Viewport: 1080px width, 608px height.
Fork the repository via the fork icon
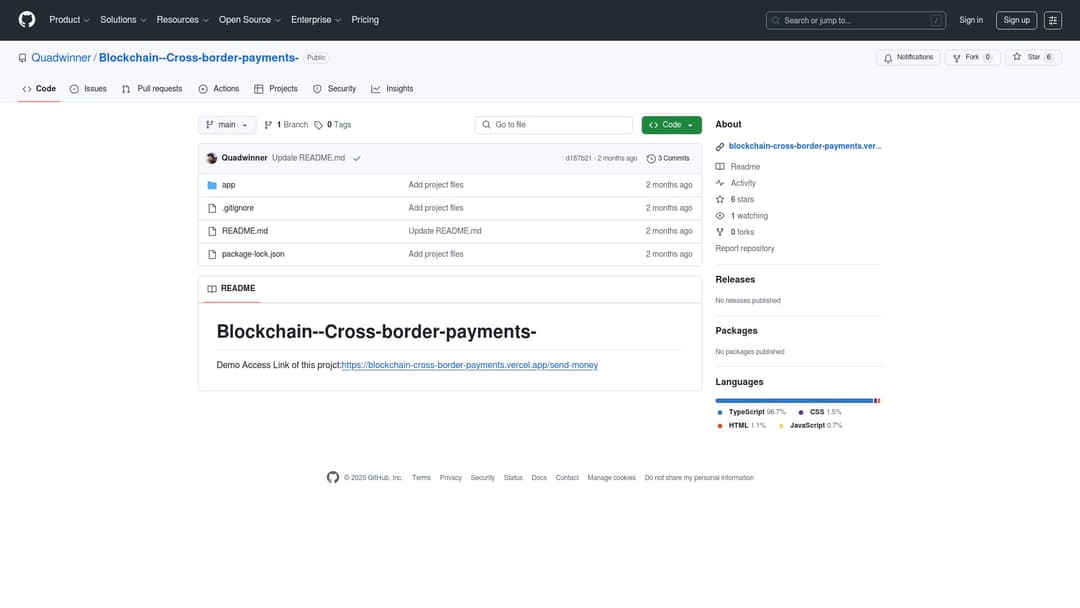coord(956,56)
